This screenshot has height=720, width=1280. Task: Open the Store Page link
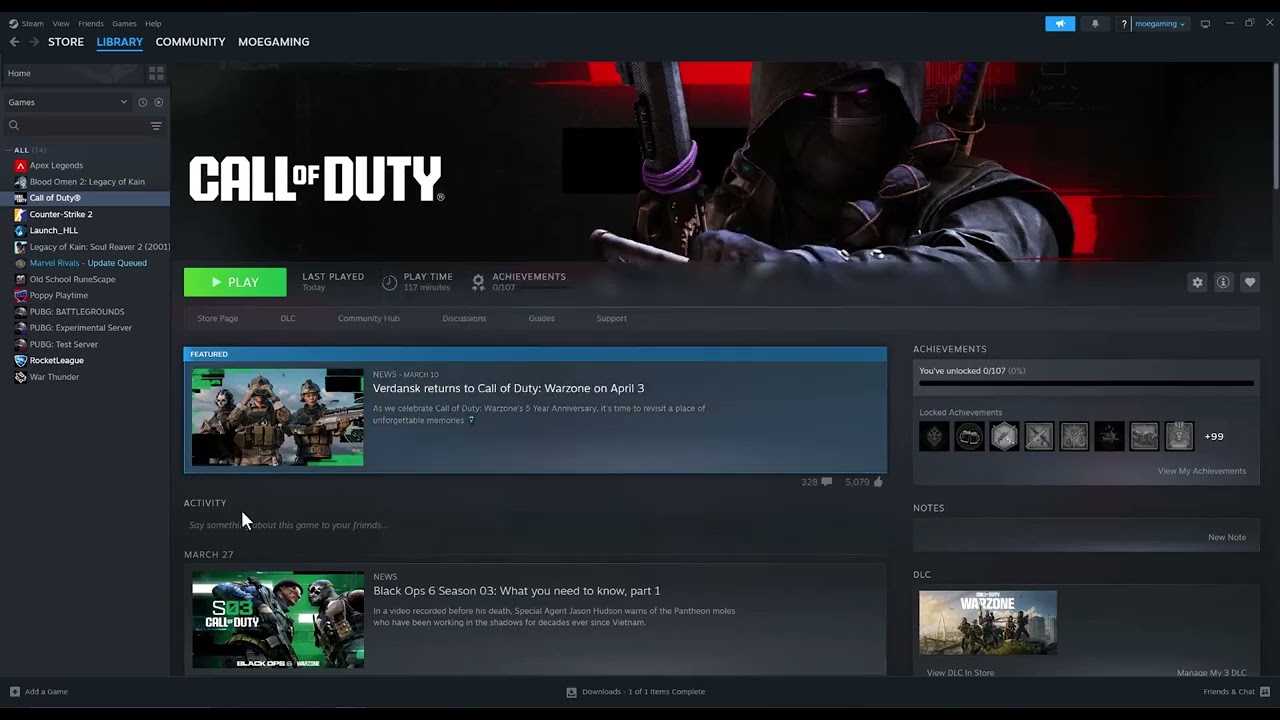[x=217, y=319]
